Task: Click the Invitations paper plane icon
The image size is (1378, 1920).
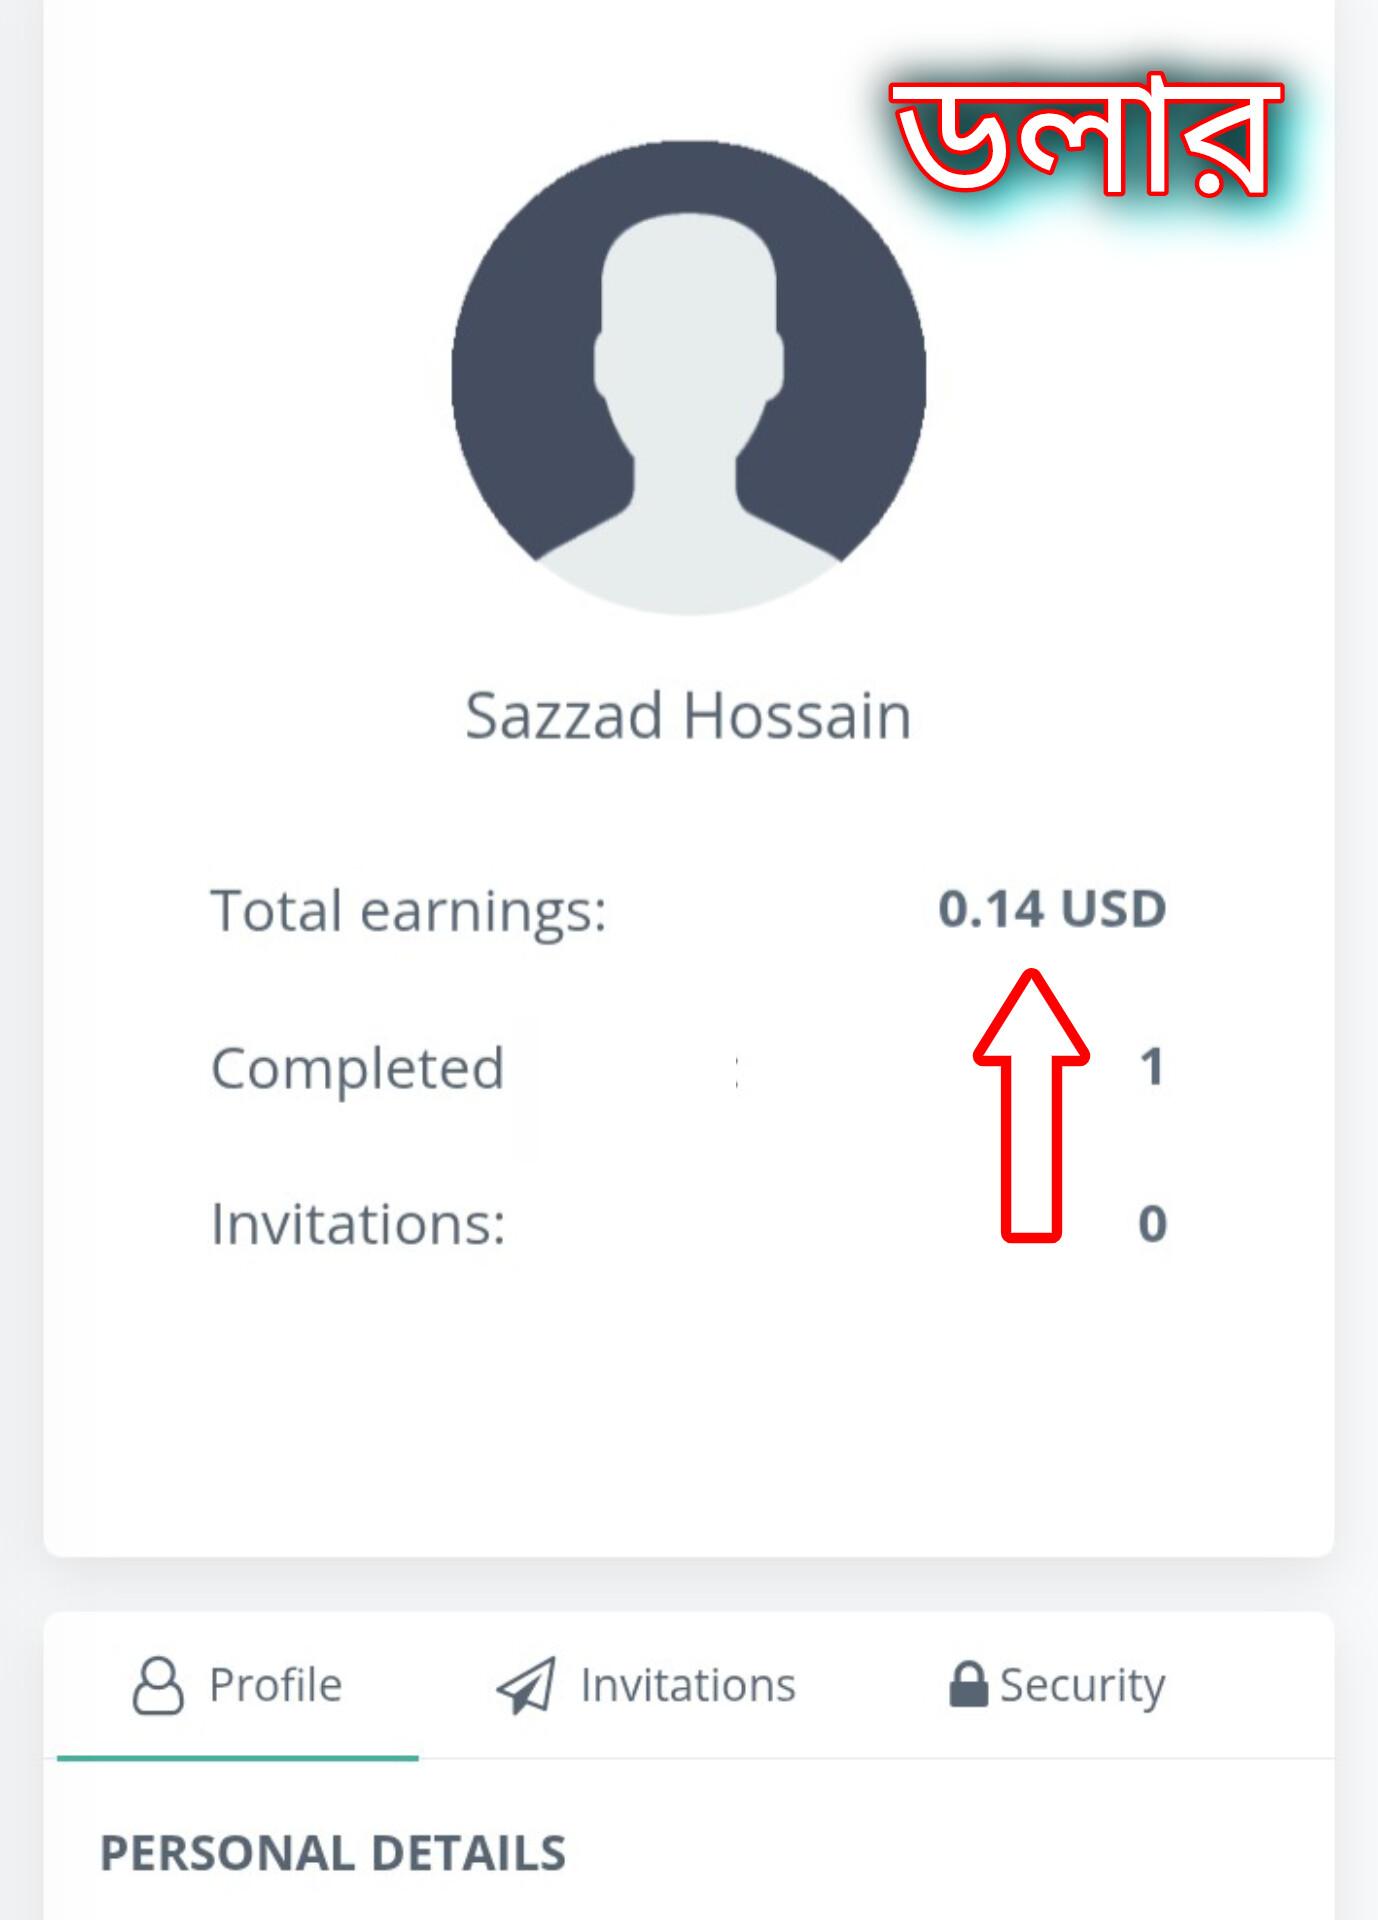Action: [x=526, y=1685]
